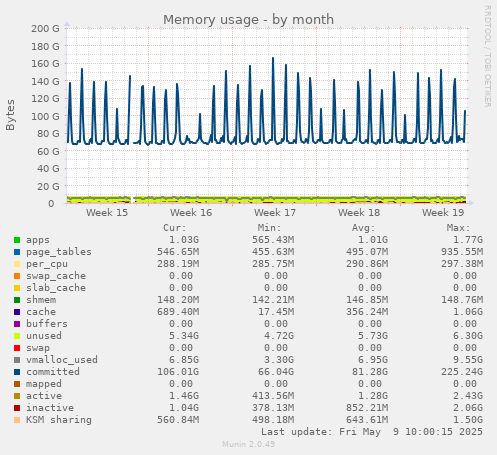
Task: Click vmalloc_used max value 9.55G
Action: click(468, 360)
